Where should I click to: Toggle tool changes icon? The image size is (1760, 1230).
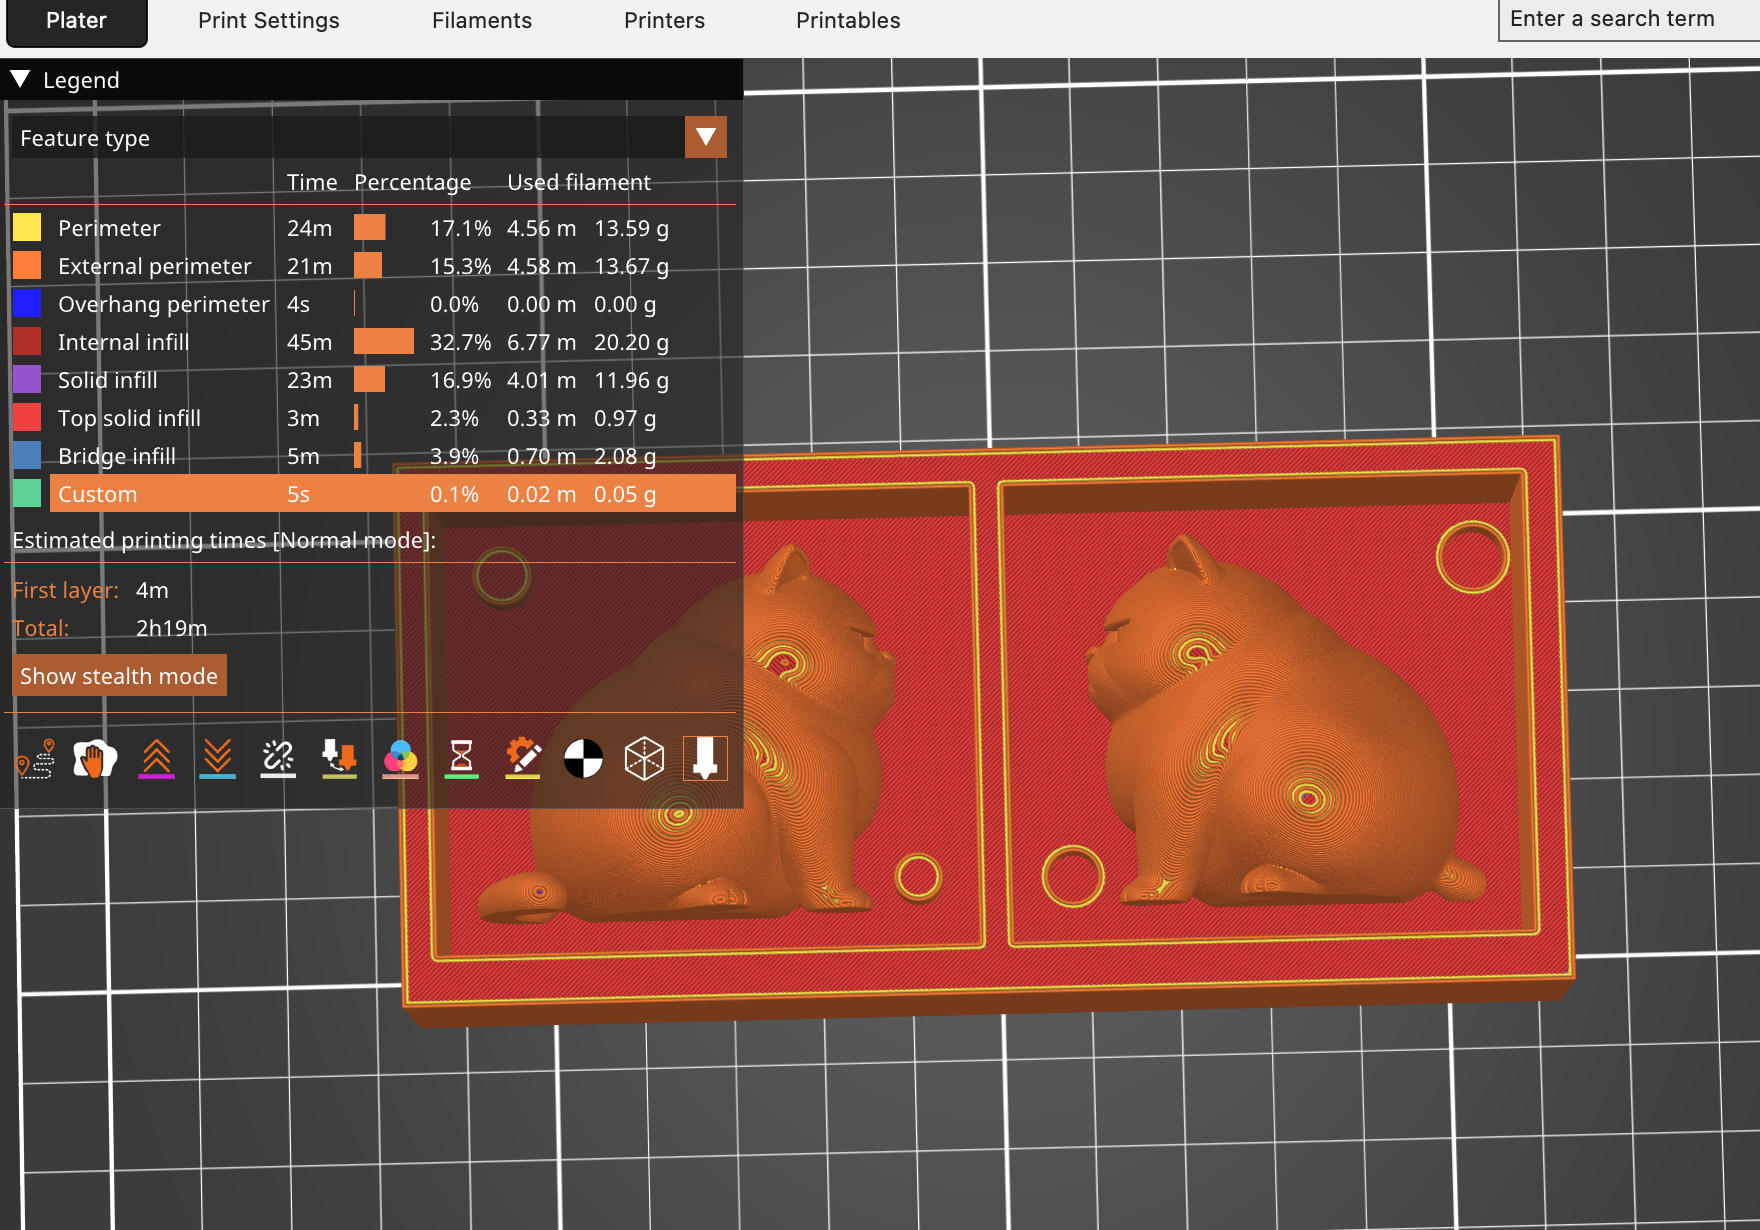click(339, 759)
